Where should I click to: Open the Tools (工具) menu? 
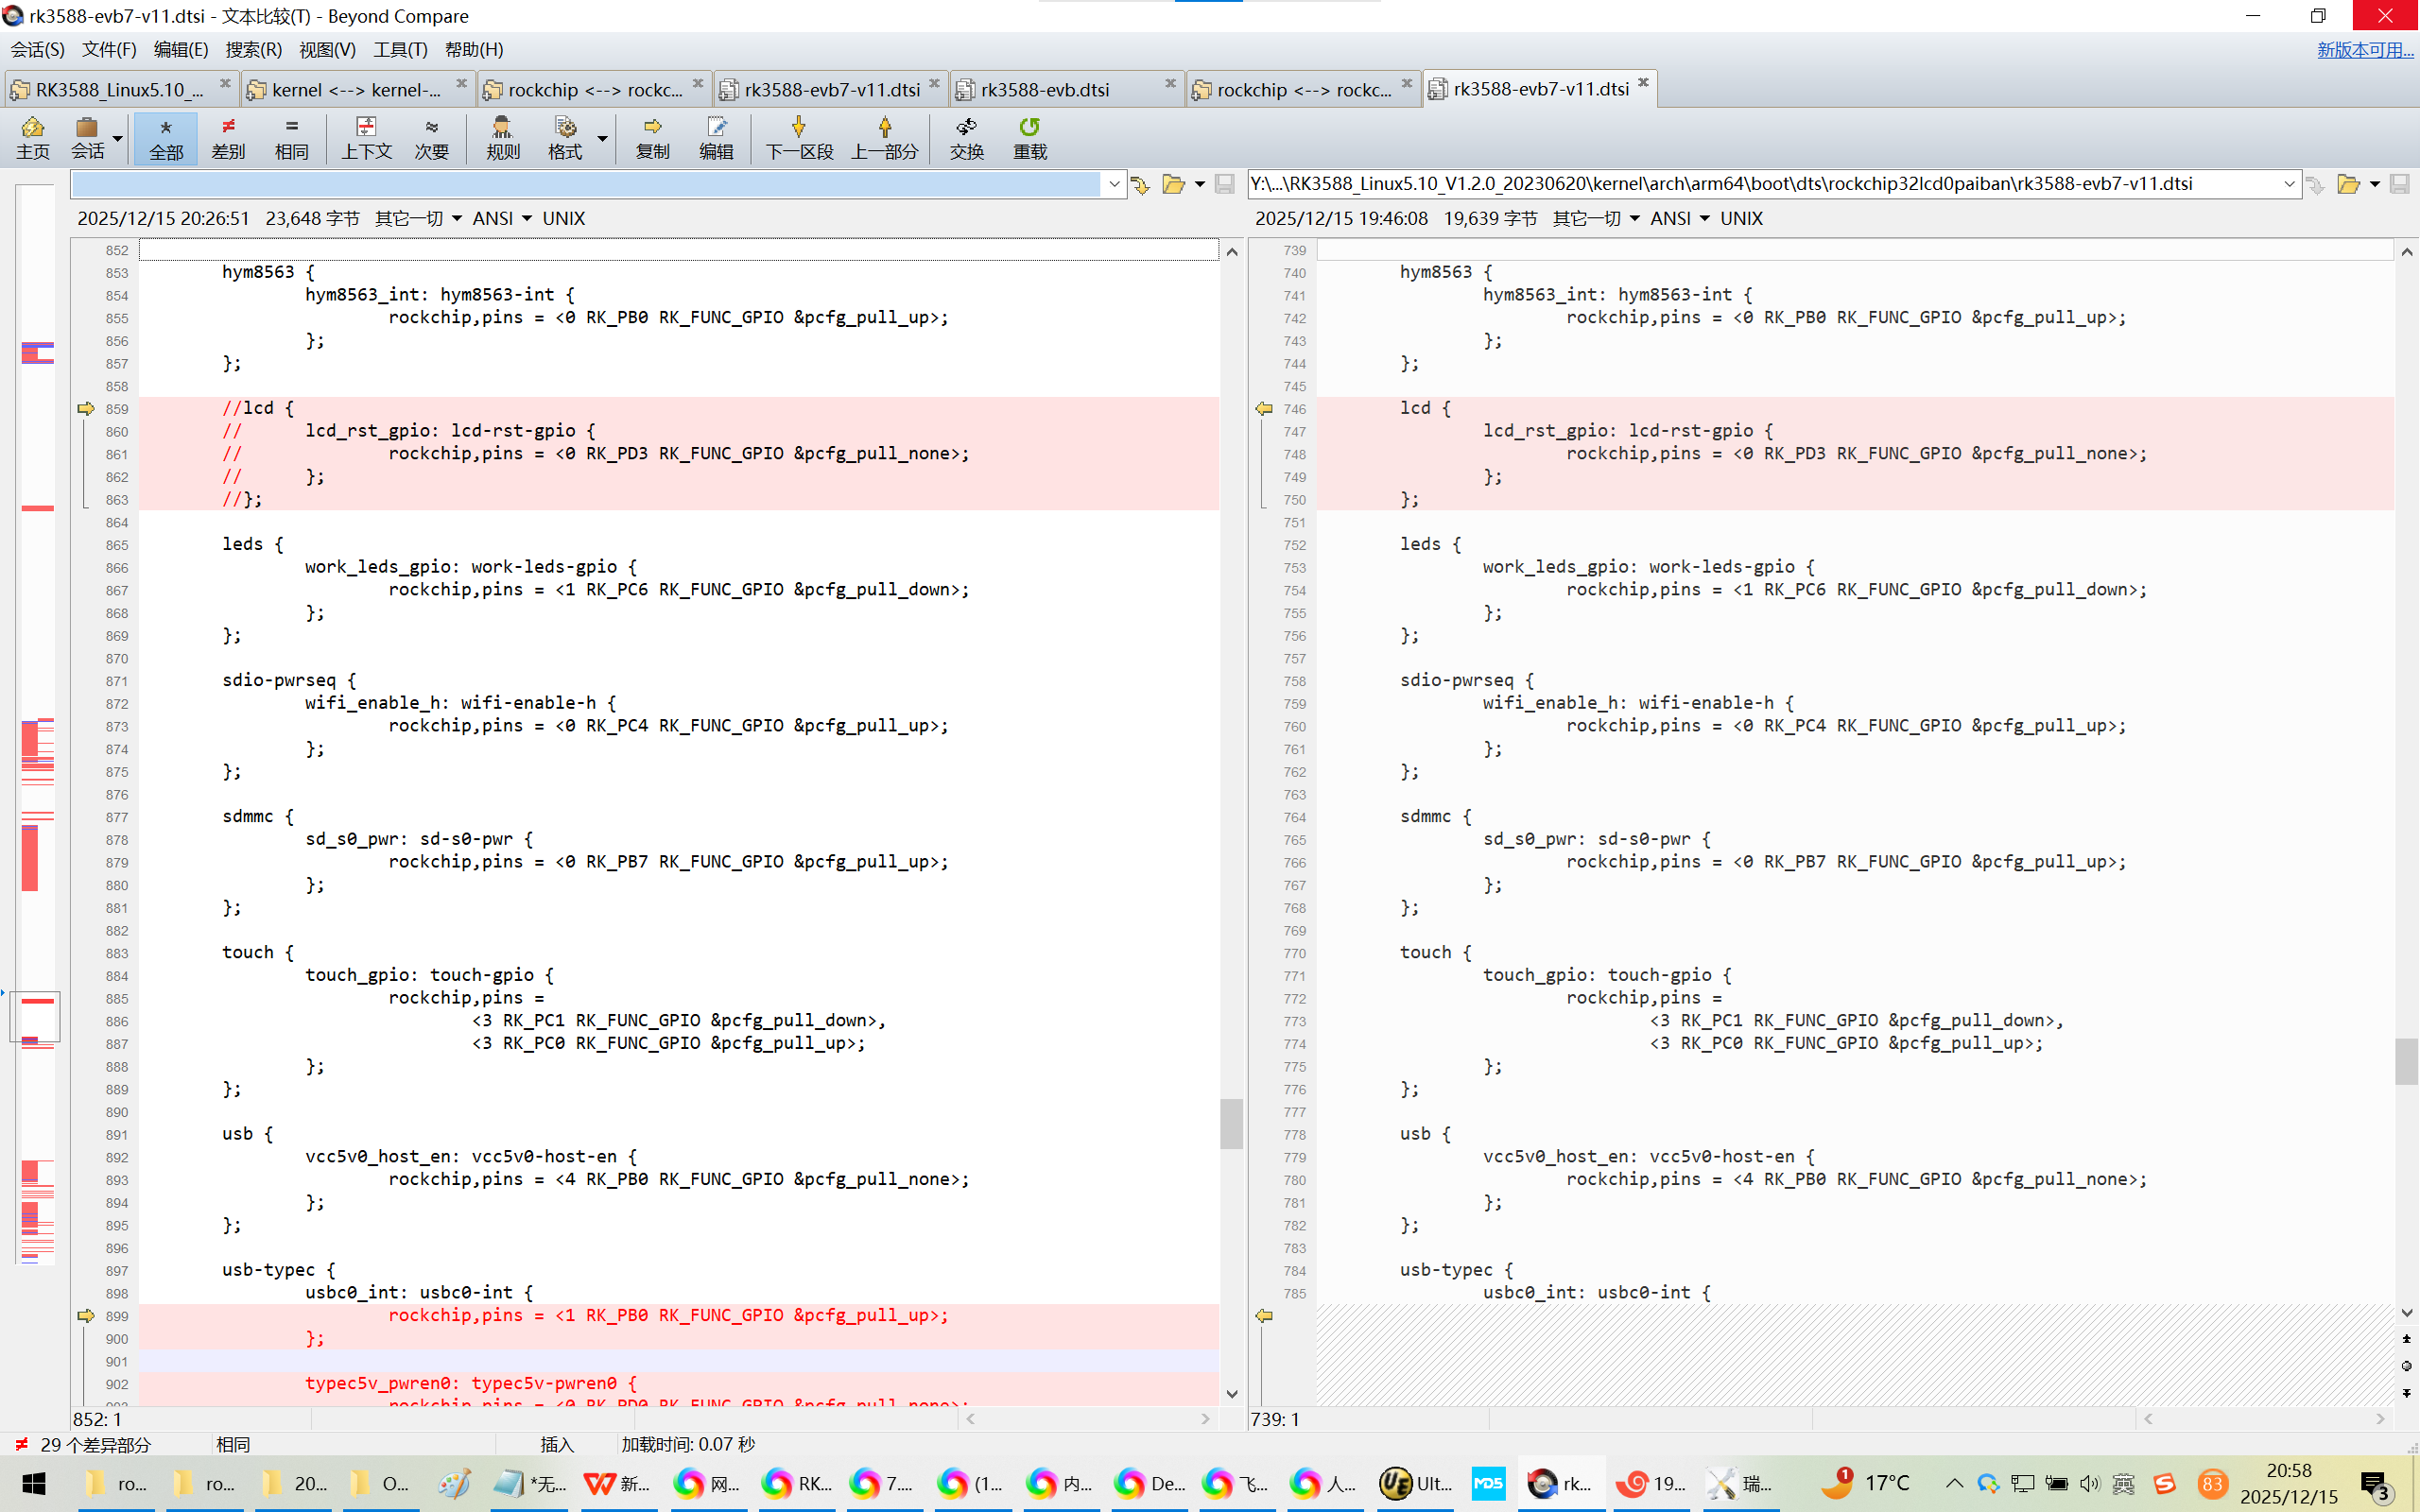[x=400, y=49]
